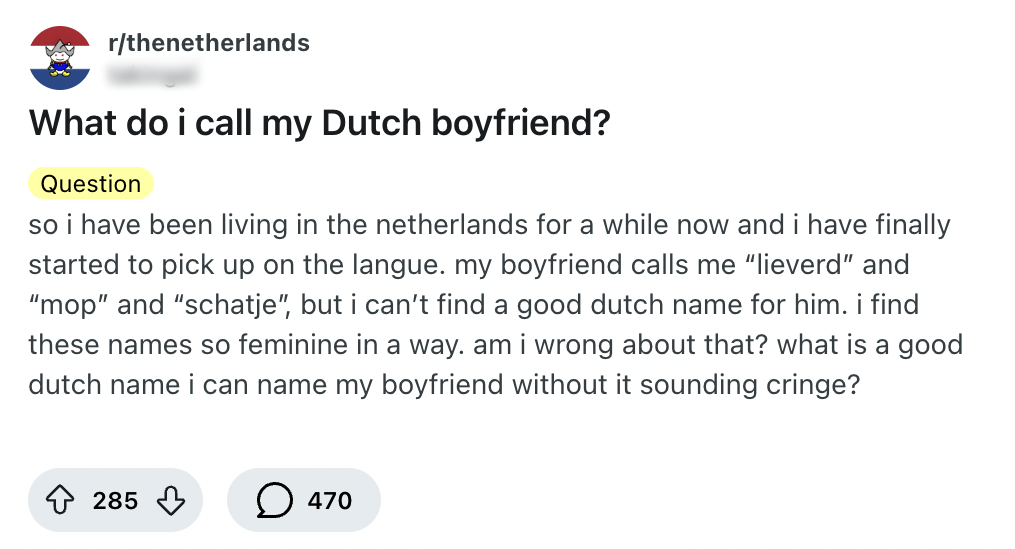Open the blurred author username
Image resolution: width=1015 pixels, height=549 pixels.
point(151,72)
